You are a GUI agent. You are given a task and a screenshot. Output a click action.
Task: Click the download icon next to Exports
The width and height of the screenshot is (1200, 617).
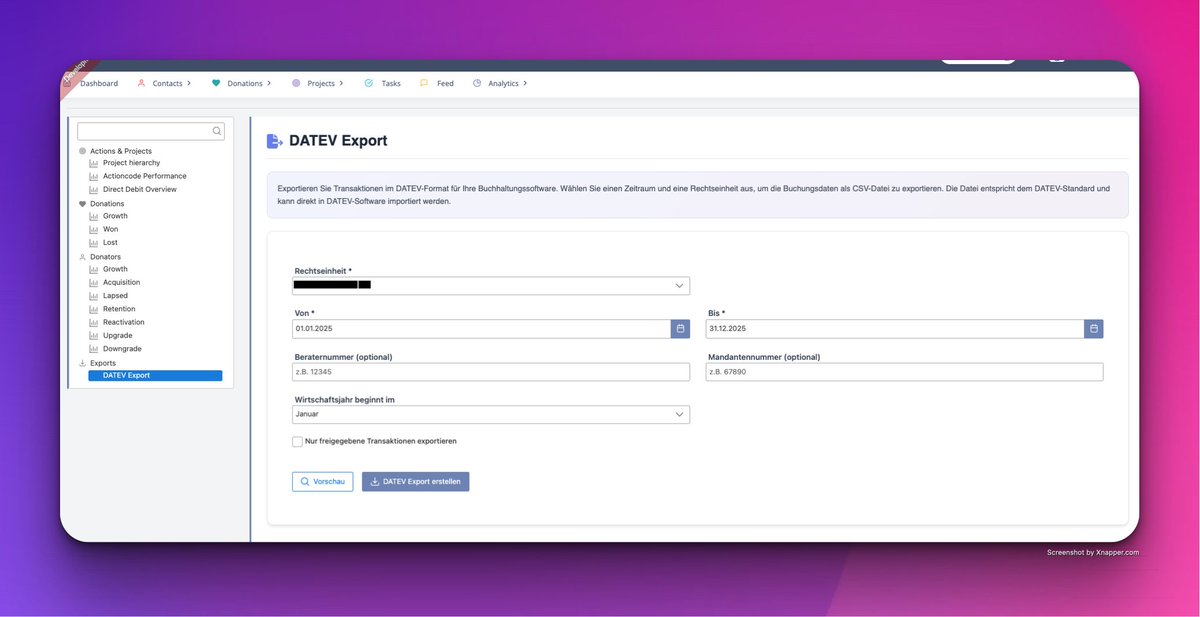[x=83, y=362]
